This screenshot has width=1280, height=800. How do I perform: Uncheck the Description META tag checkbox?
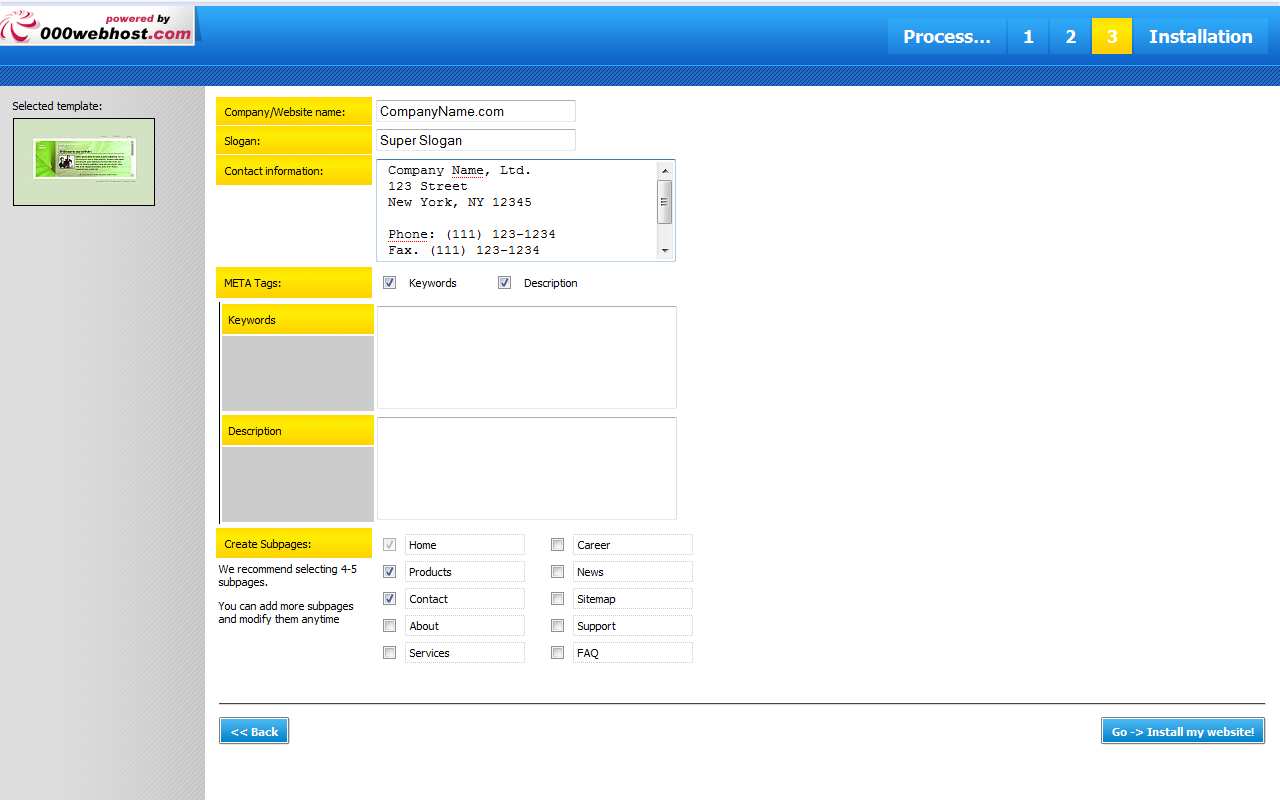(x=505, y=283)
